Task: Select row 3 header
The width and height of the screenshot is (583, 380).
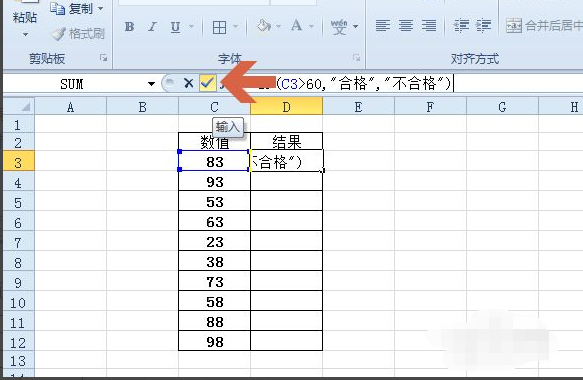Action: 19,162
